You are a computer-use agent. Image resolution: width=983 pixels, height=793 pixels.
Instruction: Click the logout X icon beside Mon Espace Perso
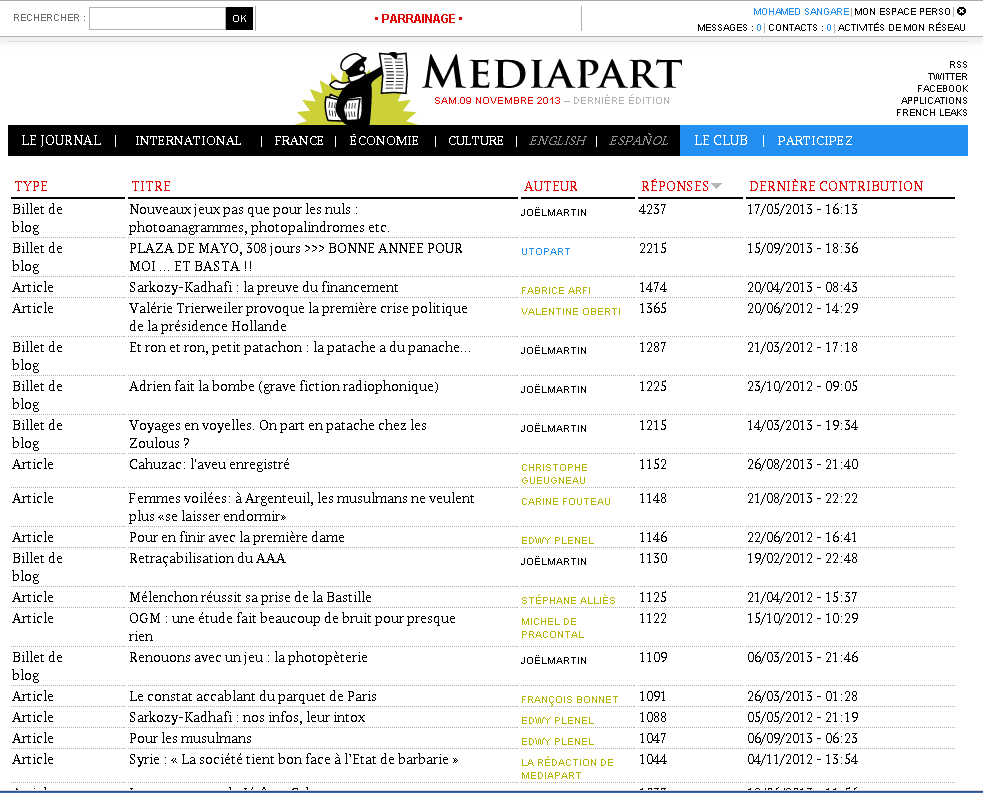point(961,11)
